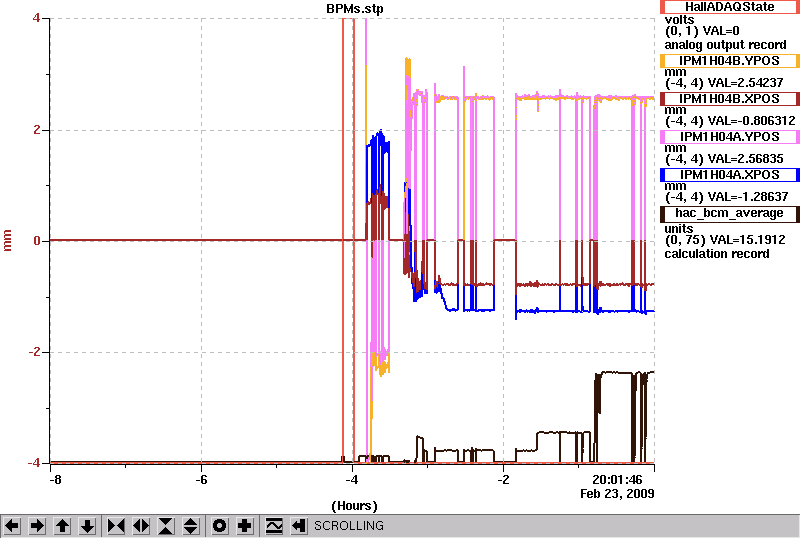Click the mm y-axis unit label

(x=7, y=240)
